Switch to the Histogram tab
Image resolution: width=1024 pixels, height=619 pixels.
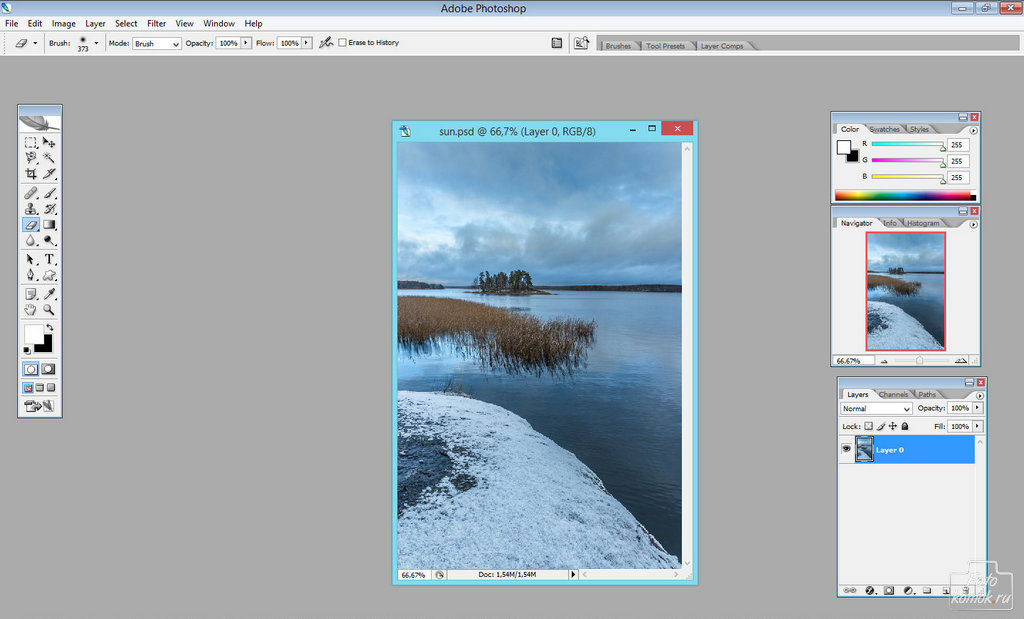[x=923, y=223]
